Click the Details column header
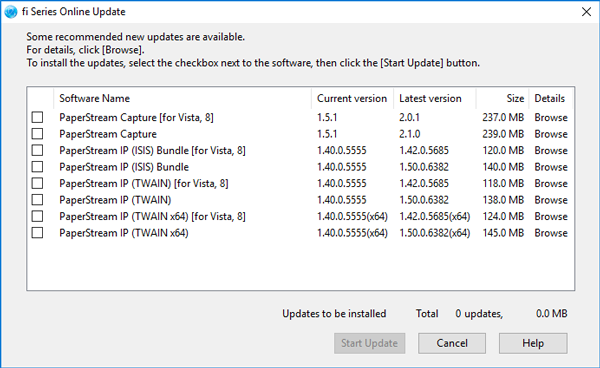 point(550,98)
